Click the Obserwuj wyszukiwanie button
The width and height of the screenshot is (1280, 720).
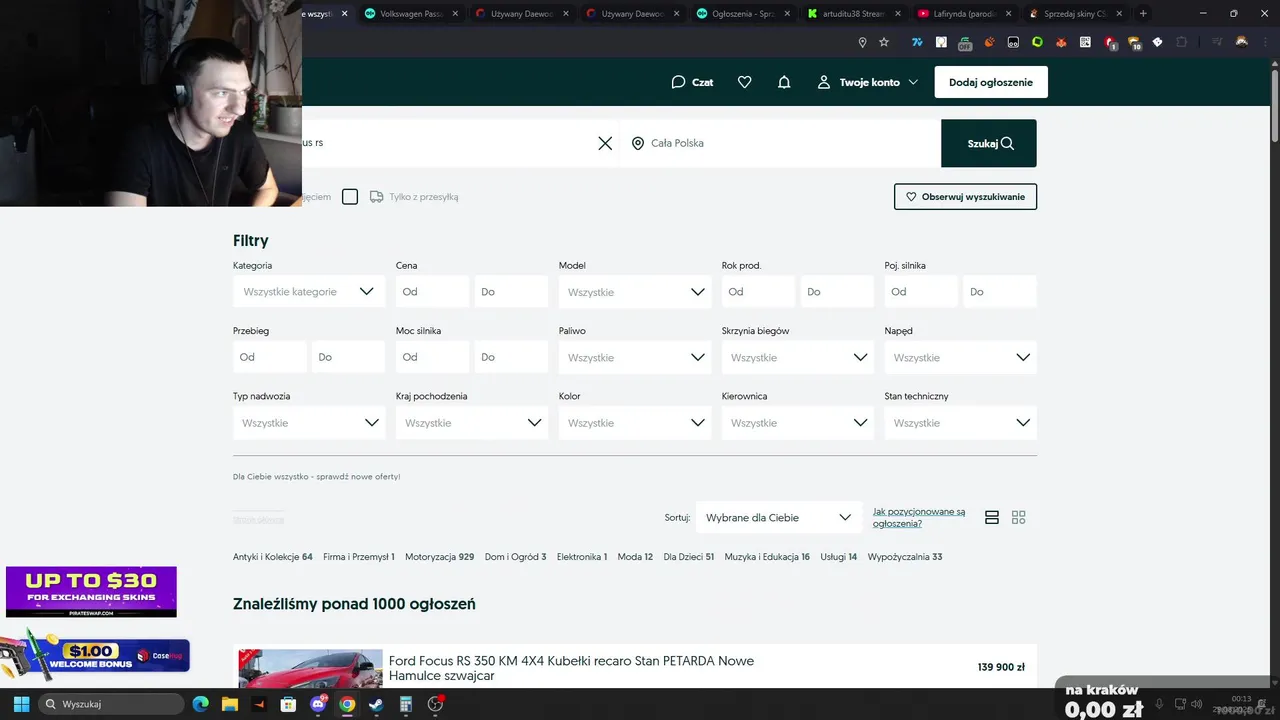[965, 197]
